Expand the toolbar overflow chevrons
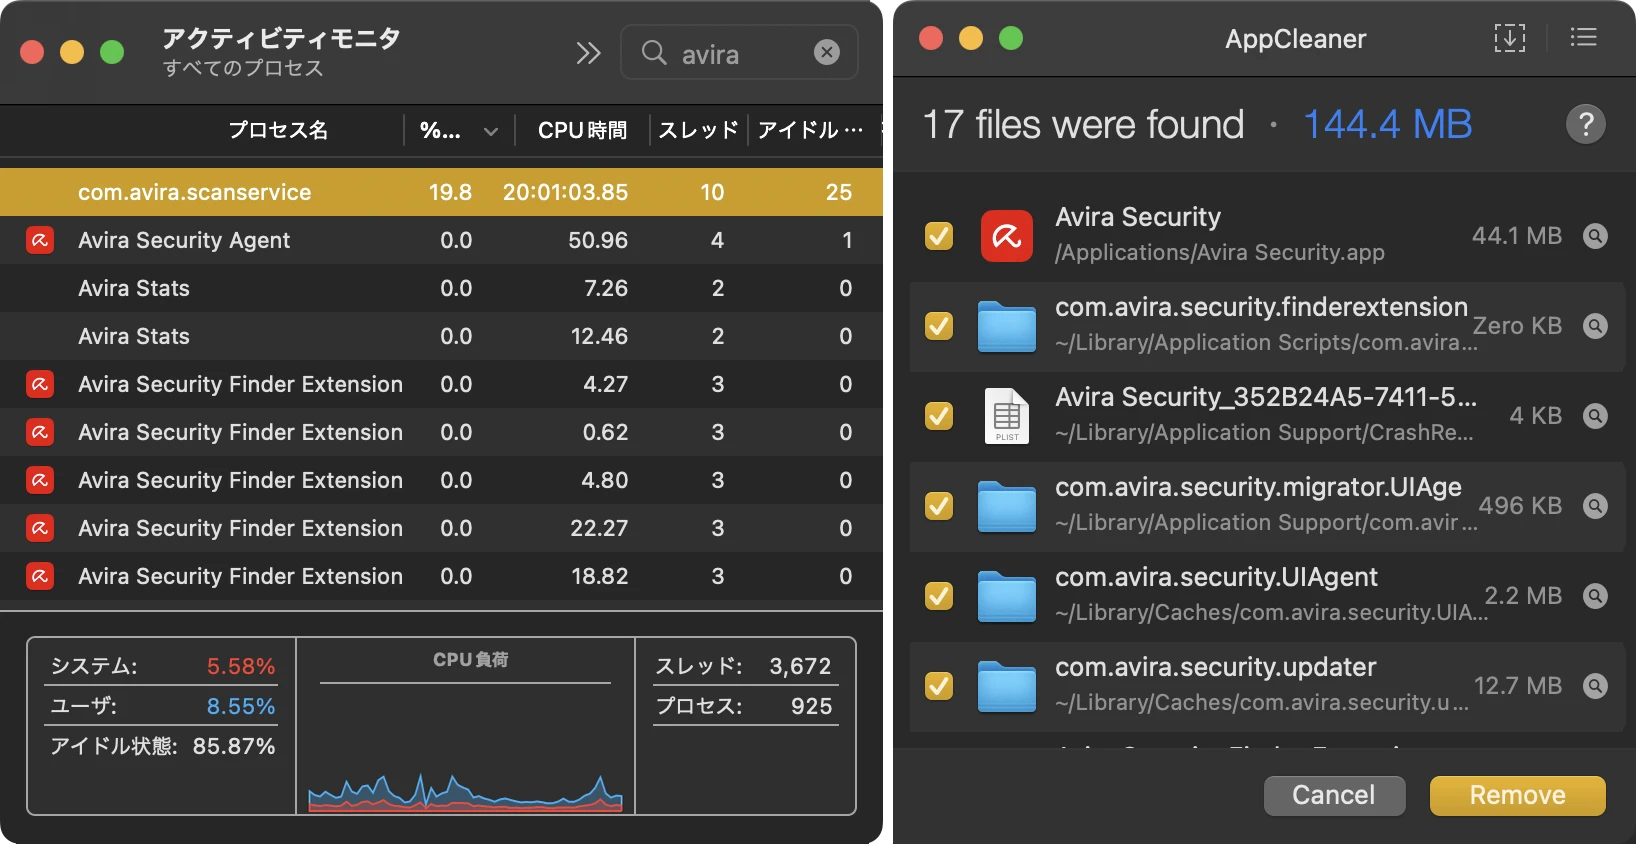This screenshot has height=844, width=1636. [588, 53]
